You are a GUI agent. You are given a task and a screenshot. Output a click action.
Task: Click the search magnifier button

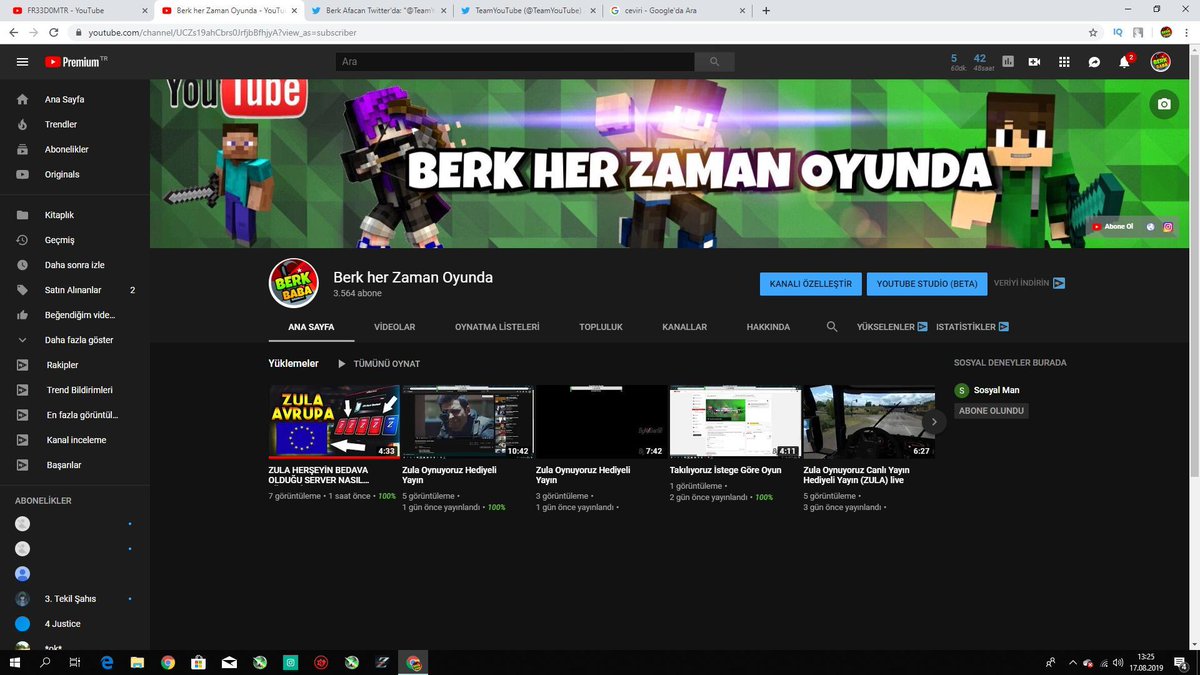coord(714,62)
